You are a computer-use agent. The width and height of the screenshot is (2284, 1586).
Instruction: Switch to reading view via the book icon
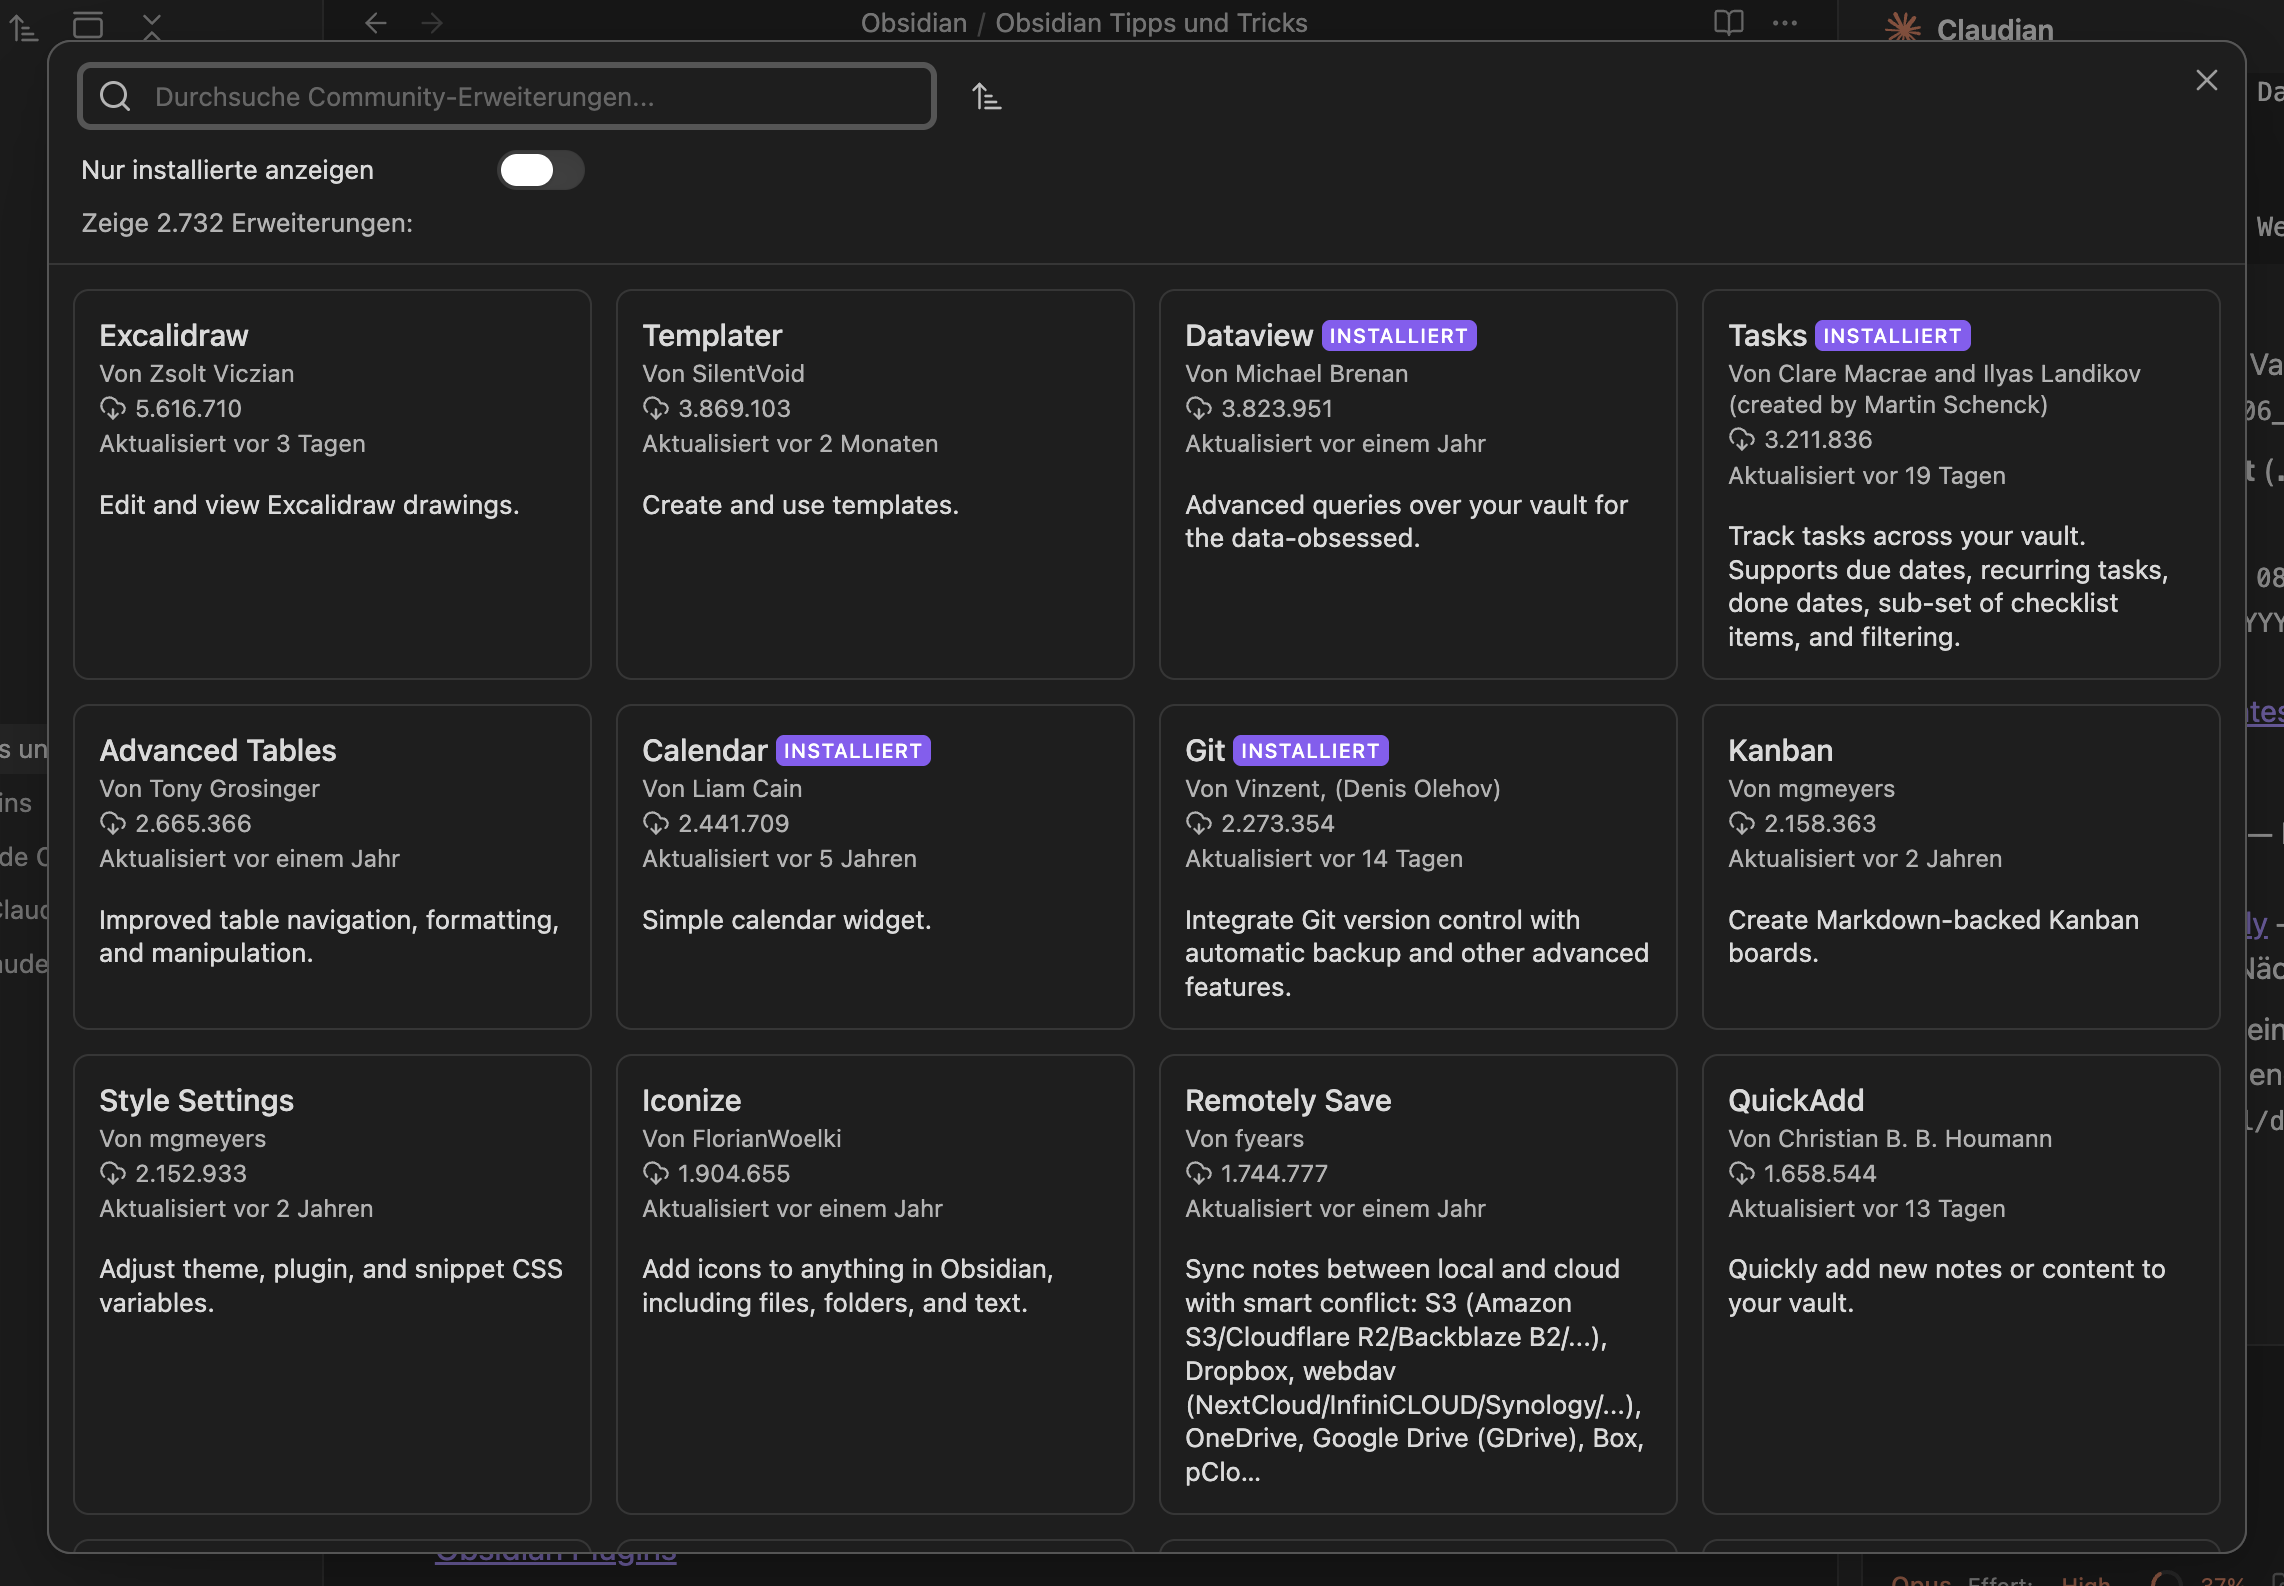pyautogui.click(x=1728, y=23)
